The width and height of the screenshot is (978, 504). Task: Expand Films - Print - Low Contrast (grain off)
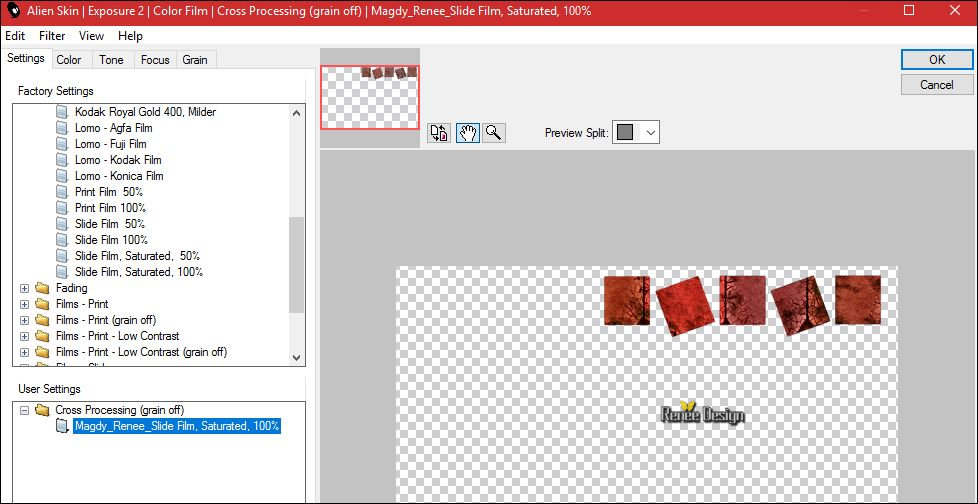(x=24, y=352)
